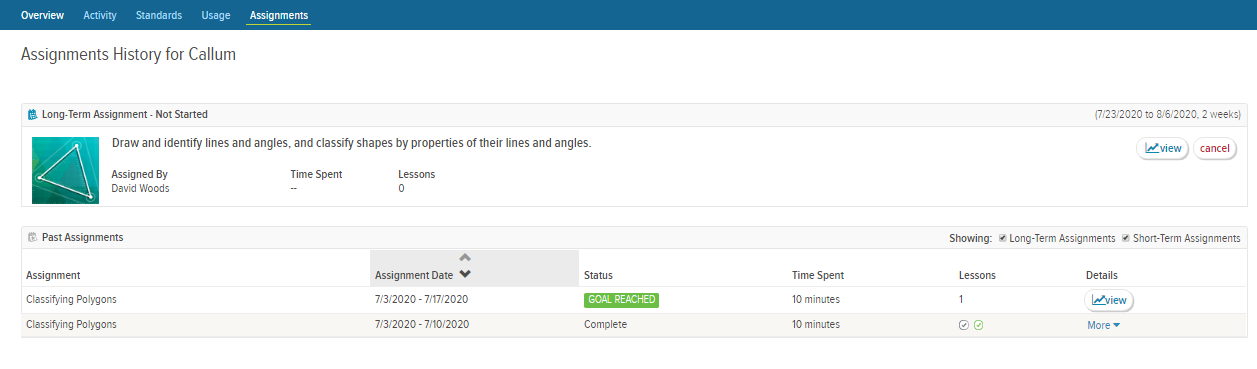
Task: View details of Goal Reached assignment
Action: (x=1109, y=300)
